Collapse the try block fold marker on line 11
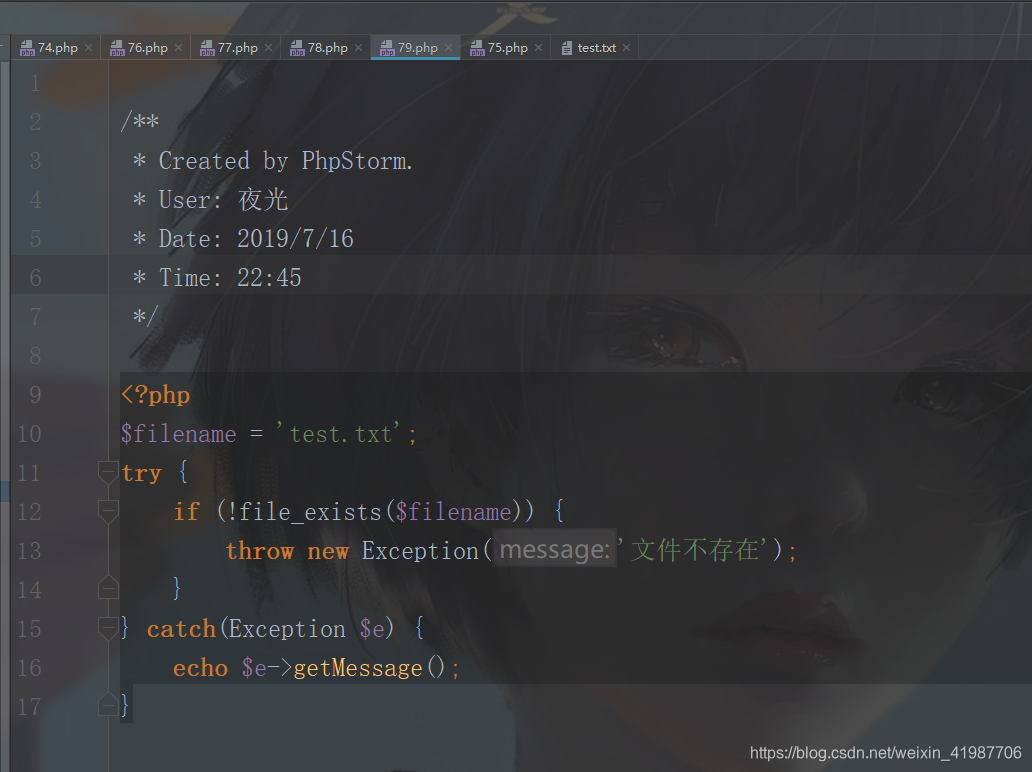This screenshot has width=1032, height=772. (108, 473)
